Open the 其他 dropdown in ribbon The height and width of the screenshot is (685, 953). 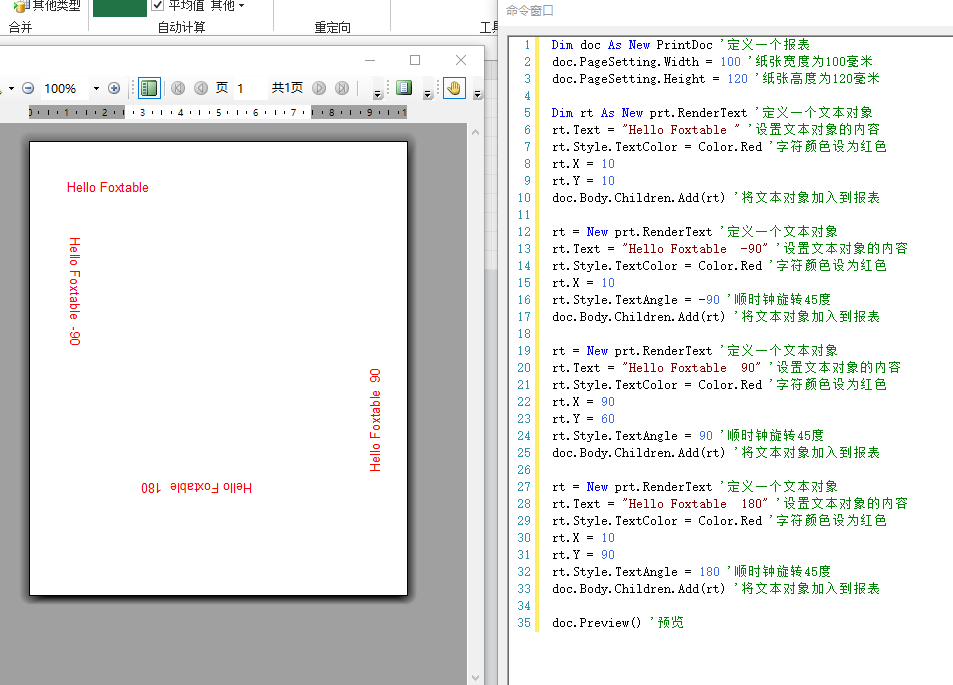(227, 5)
